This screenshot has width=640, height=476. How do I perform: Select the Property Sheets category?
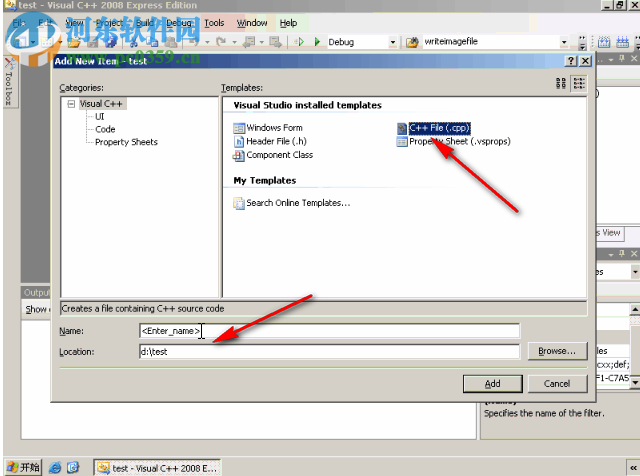(126, 142)
